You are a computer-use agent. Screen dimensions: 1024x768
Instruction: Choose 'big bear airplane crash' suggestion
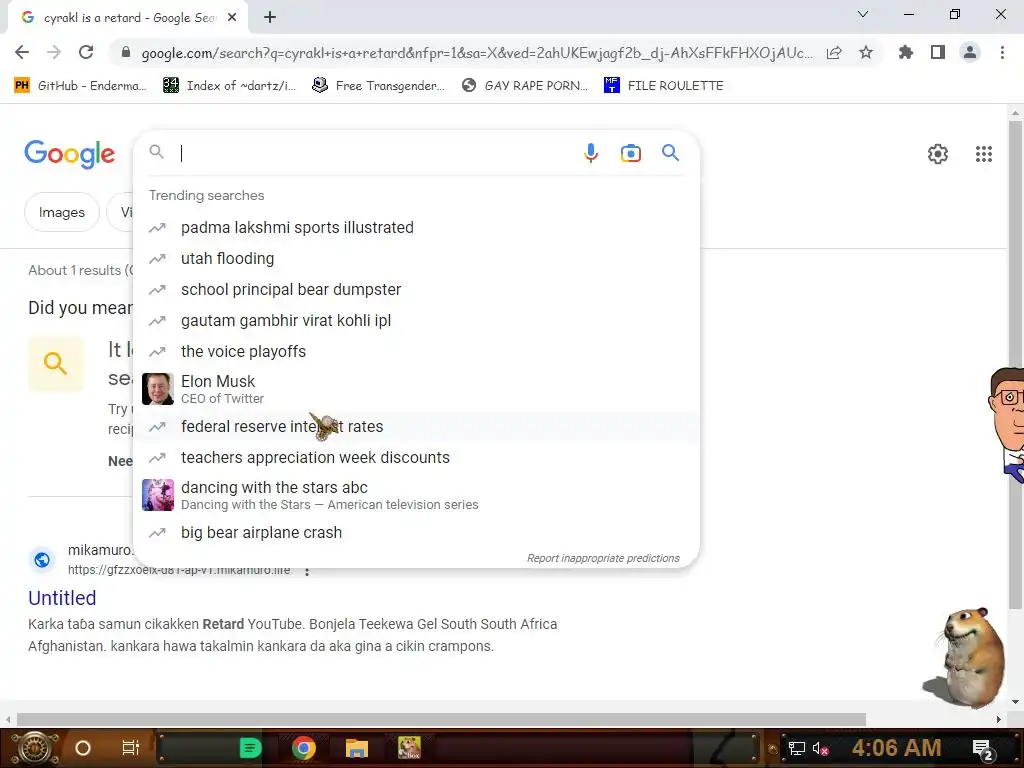click(x=416, y=533)
